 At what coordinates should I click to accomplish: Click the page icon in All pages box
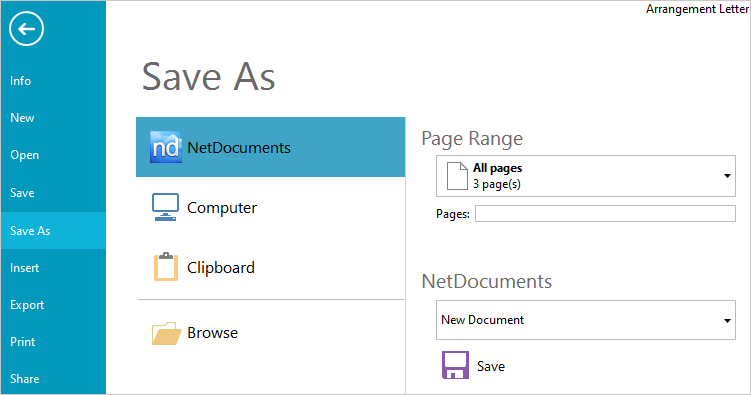(x=457, y=176)
